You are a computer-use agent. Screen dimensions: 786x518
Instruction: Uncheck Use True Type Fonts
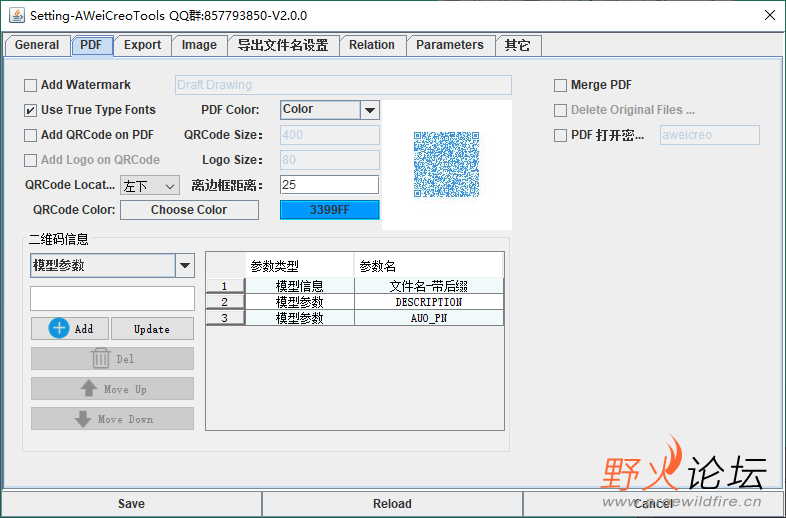click(31, 110)
